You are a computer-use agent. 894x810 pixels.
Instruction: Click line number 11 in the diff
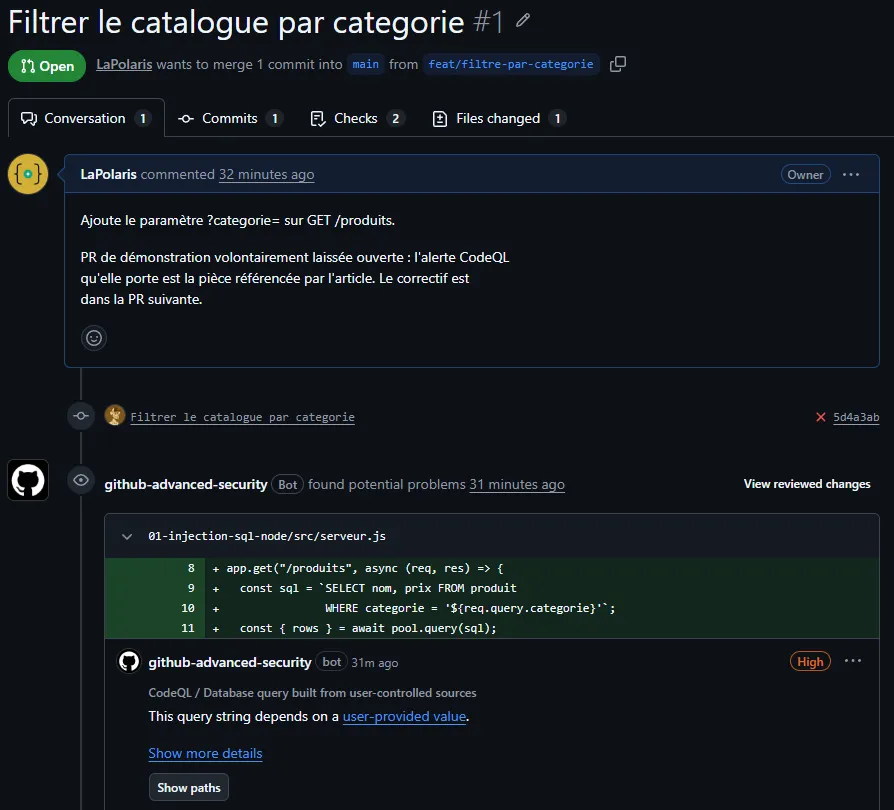pos(188,628)
